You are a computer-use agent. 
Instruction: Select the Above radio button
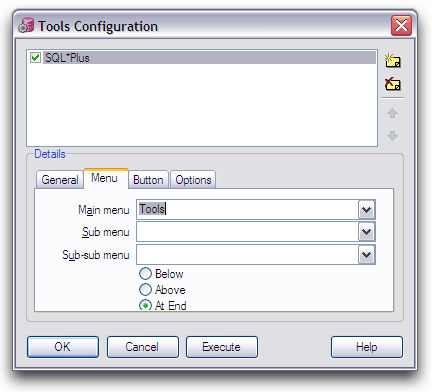point(145,289)
